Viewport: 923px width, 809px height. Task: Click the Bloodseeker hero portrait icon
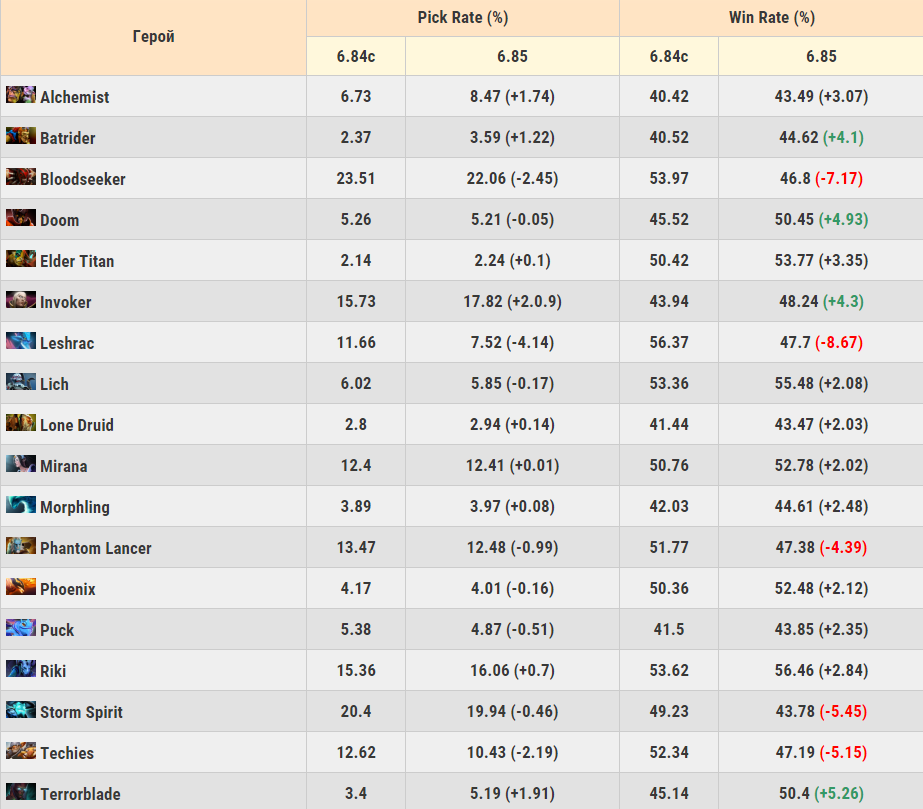tap(21, 177)
